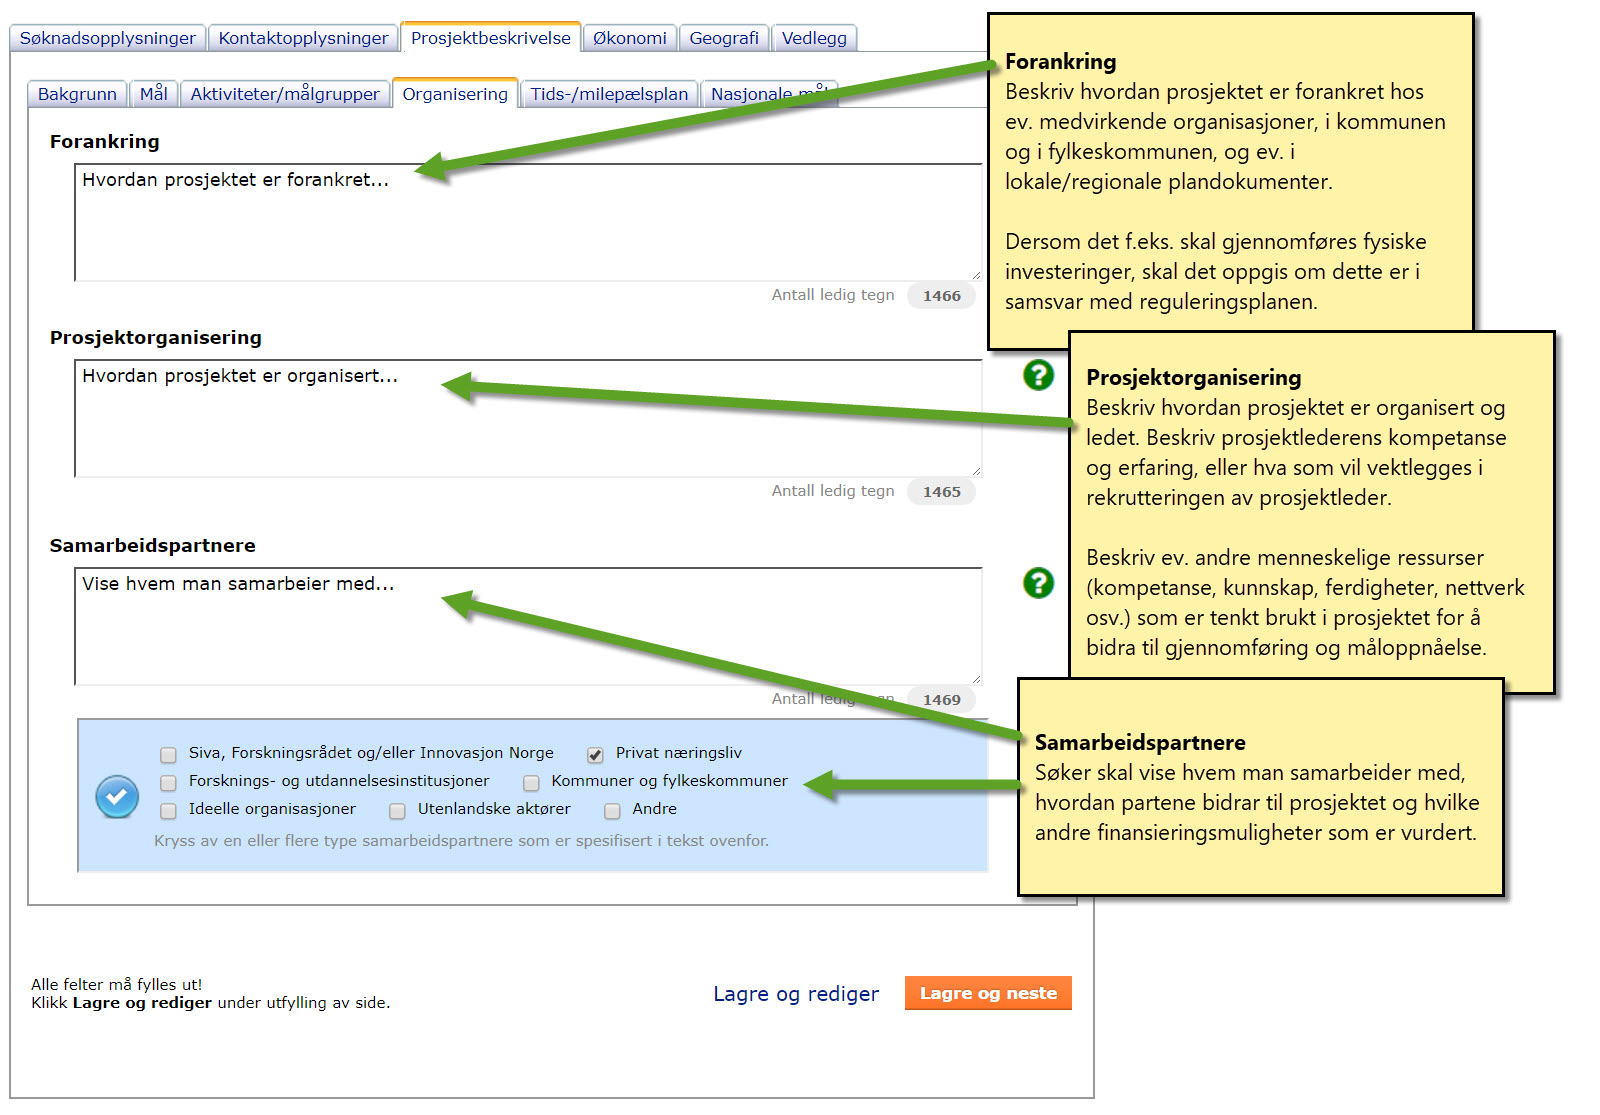
Task: Open the Mål sub-tab
Action: pyautogui.click(x=153, y=94)
